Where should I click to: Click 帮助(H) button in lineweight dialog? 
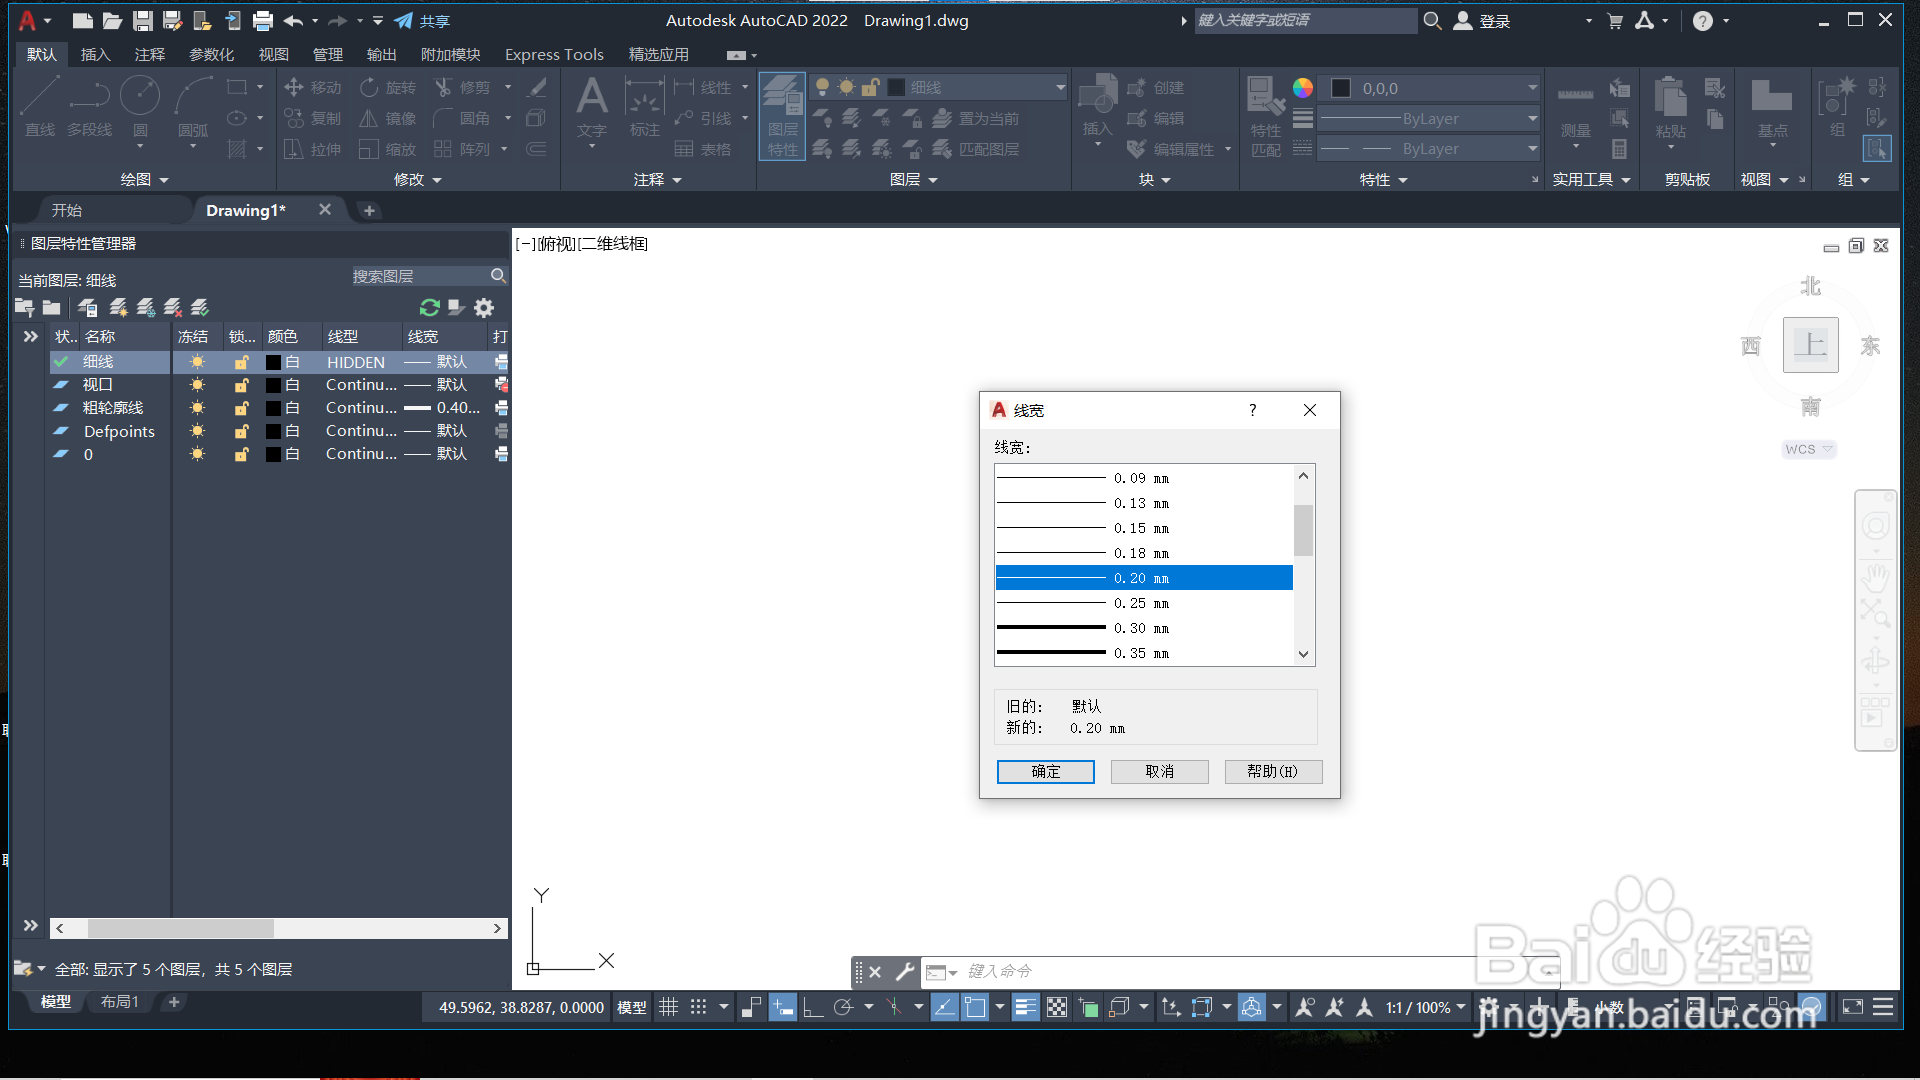pos(1273,772)
